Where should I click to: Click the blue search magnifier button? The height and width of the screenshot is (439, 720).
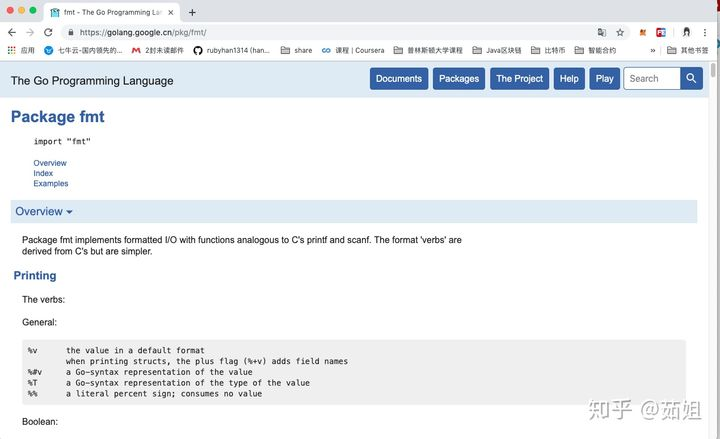coord(691,79)
